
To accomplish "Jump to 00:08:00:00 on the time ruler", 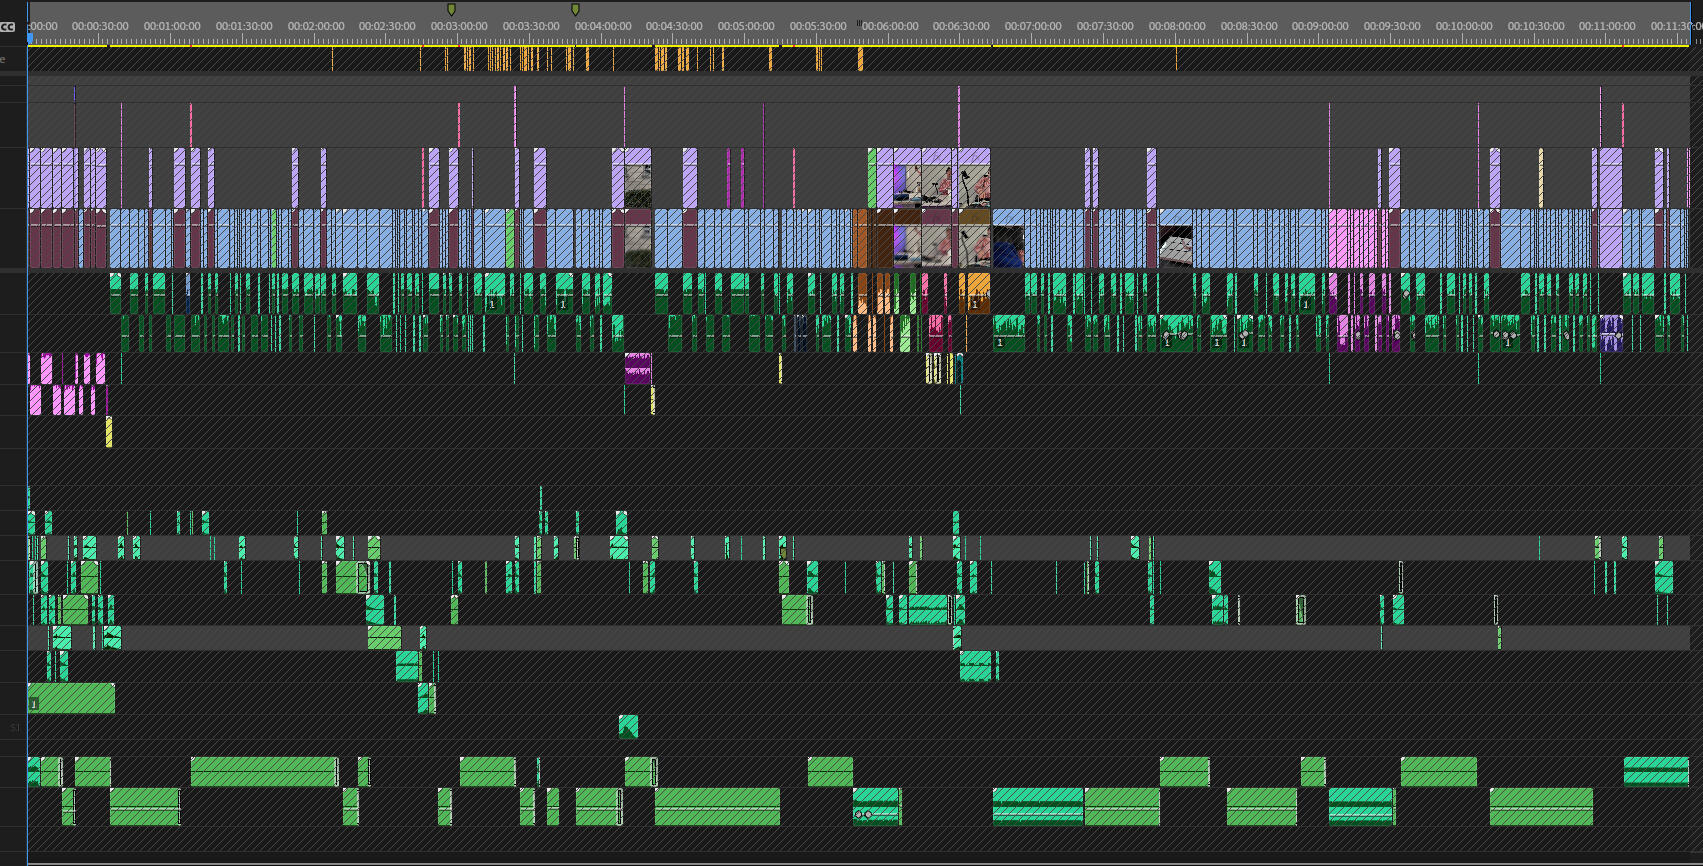I will [x=1176, y=27].
